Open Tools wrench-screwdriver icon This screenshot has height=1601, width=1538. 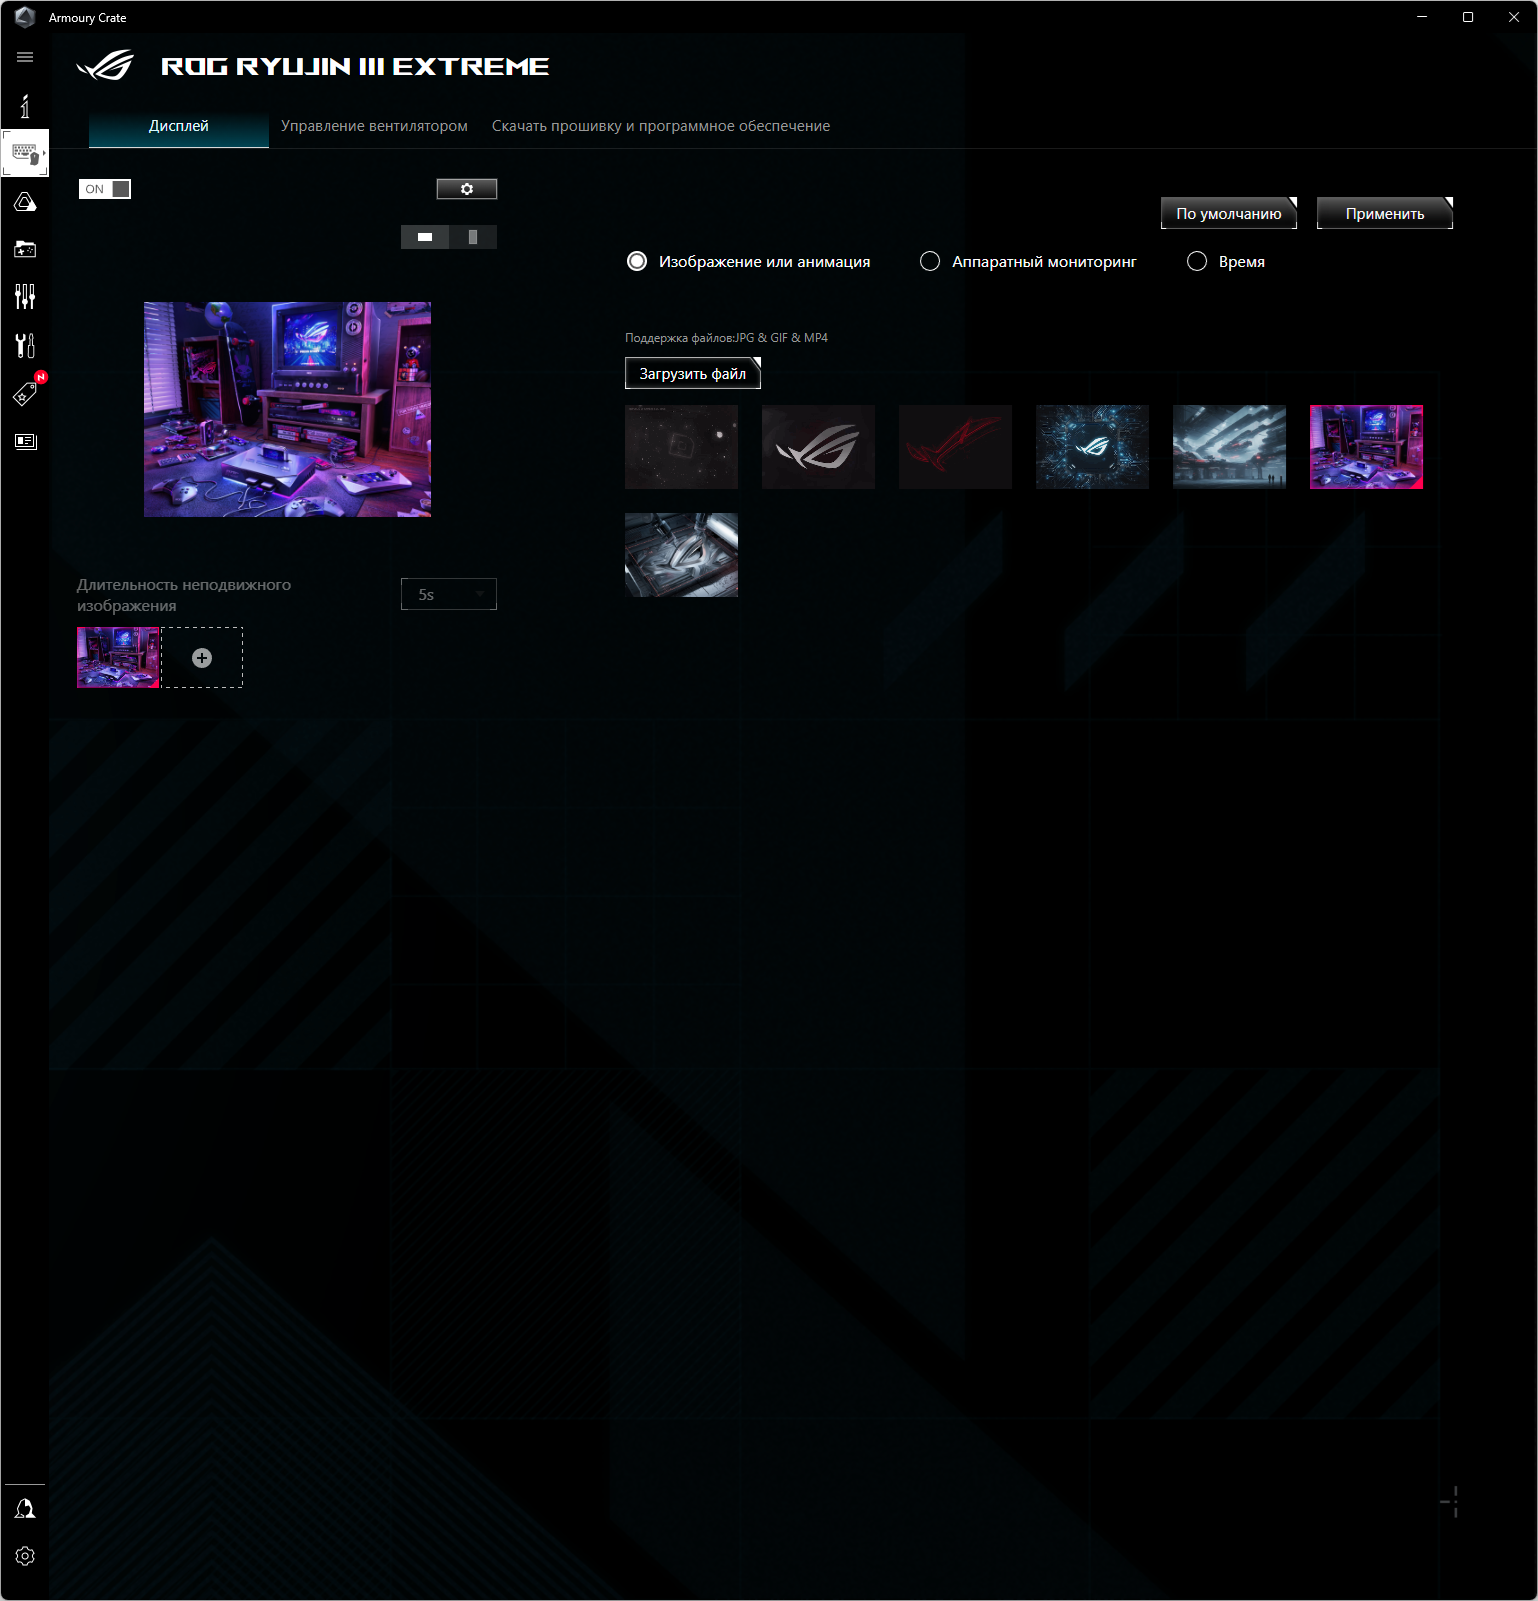(x=25, y=345)
